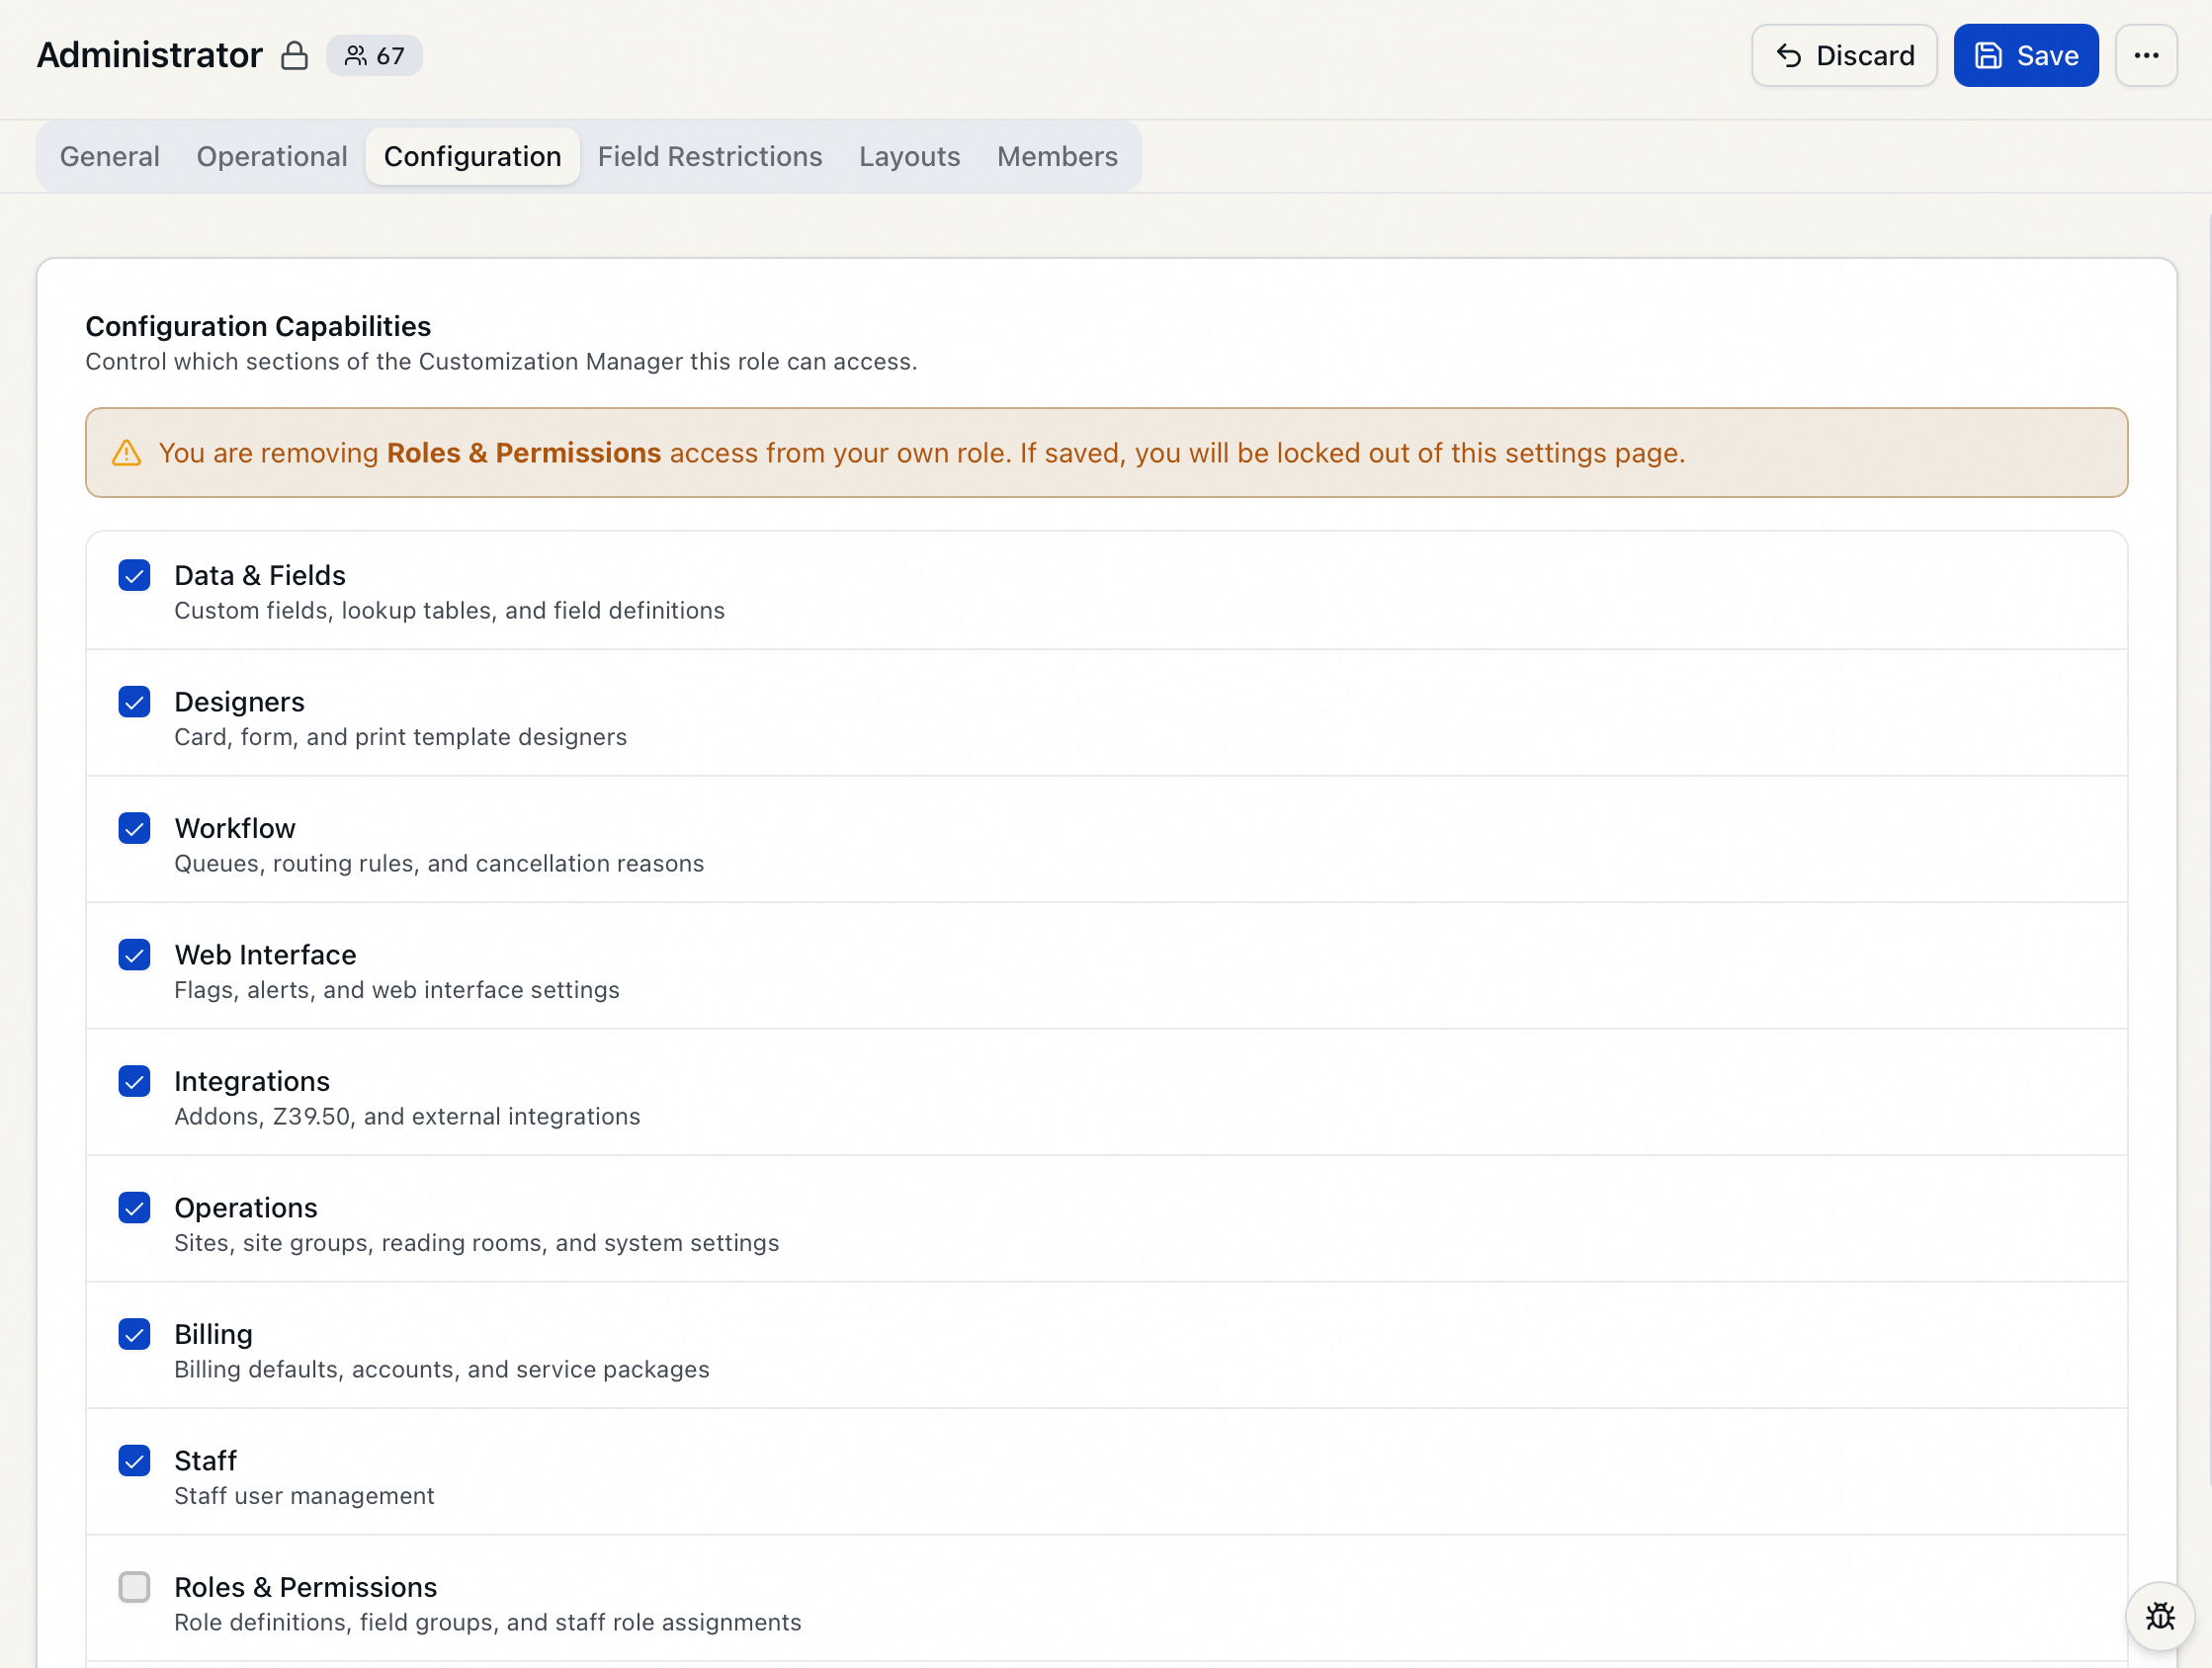
Task: Click the Administrator role title
Action: (x=150, y=55)
